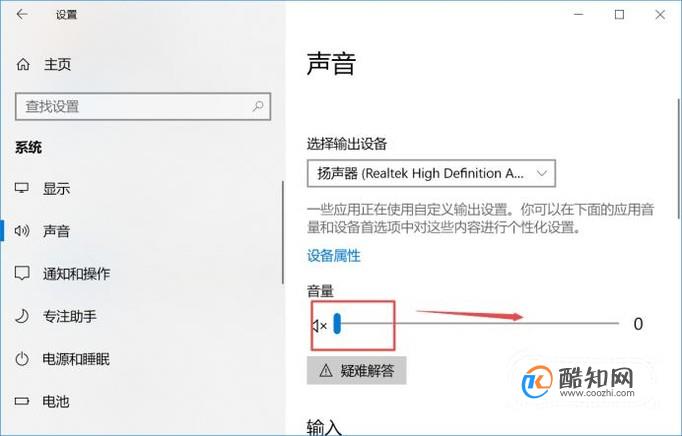Click the right-side page scrollbar
This screenshot has width=682, height=436.
point(679,159)
